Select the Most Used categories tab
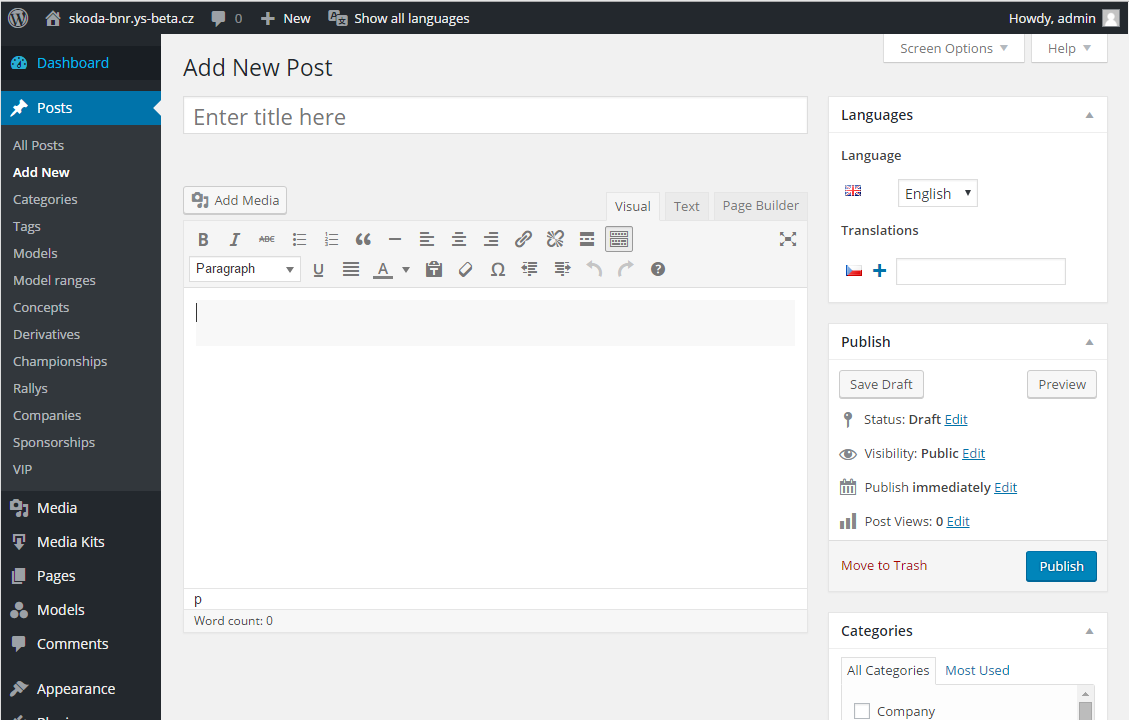Viewport: 1129px width, 720px height. [x=977, y=670]
